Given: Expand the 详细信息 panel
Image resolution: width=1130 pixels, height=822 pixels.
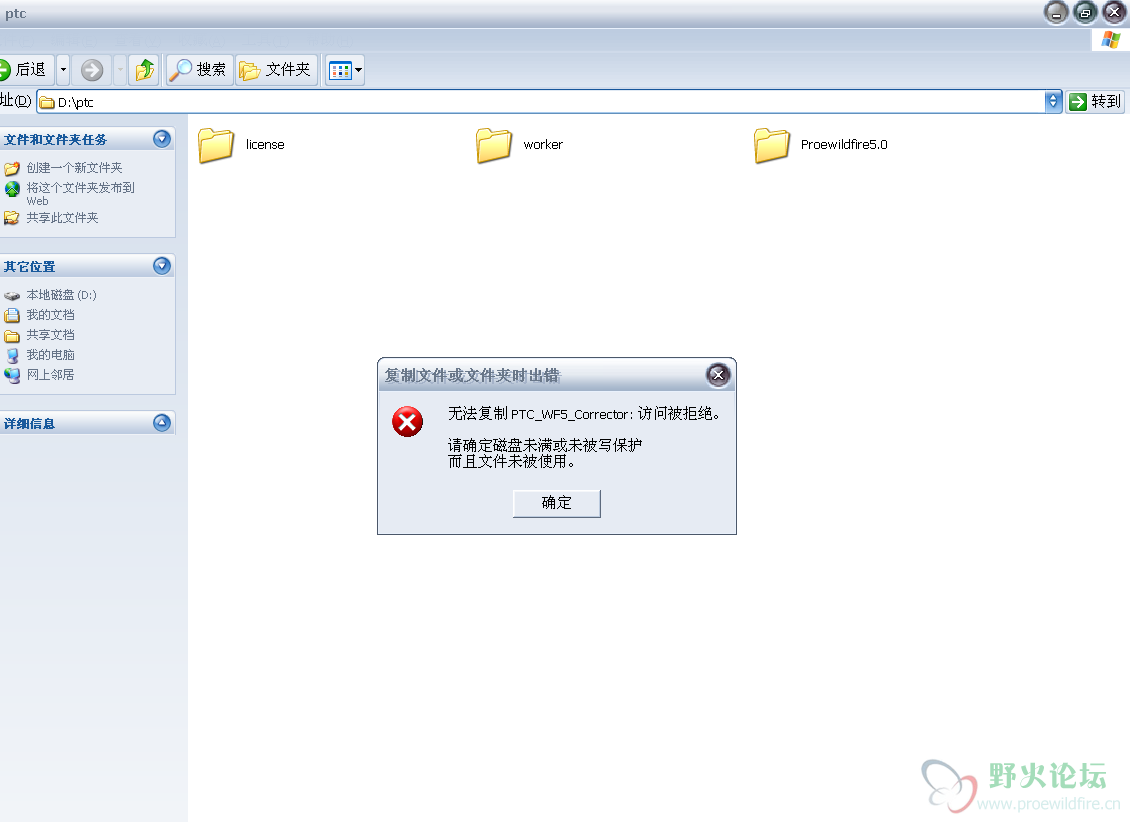Looking at the screenshot, I should point(162,423).
